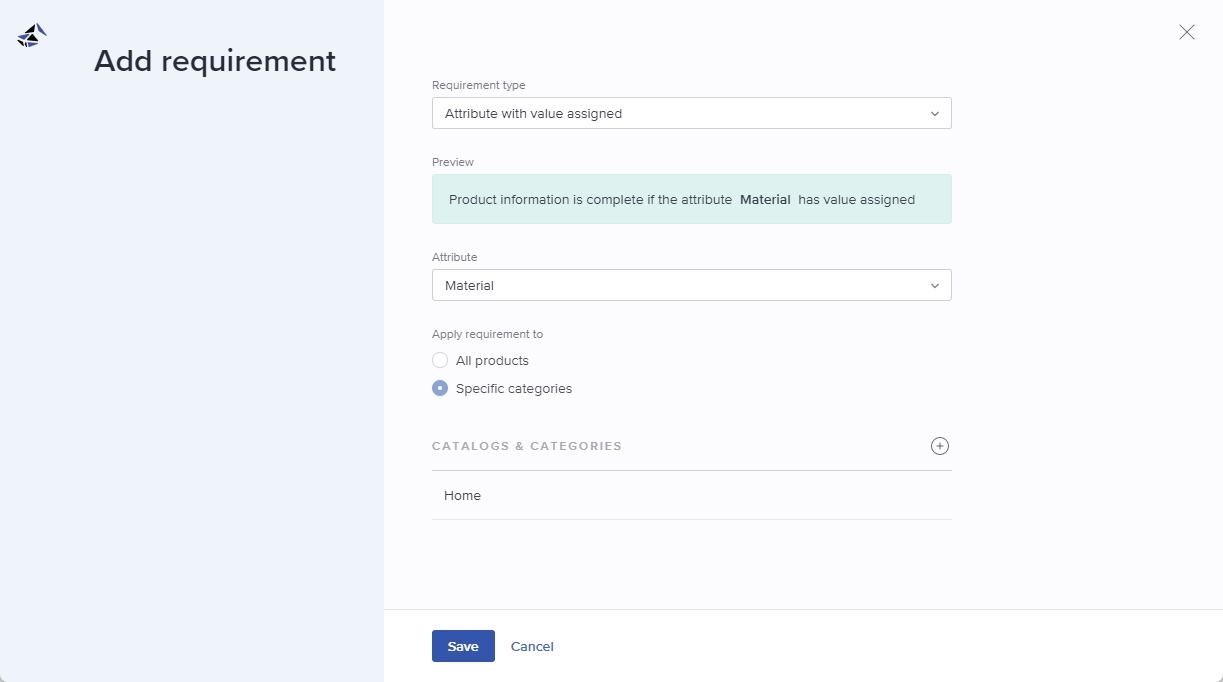This screenshot has width=1223, height=682.
Task: Select the All products radio button
Action: [440, 360]
